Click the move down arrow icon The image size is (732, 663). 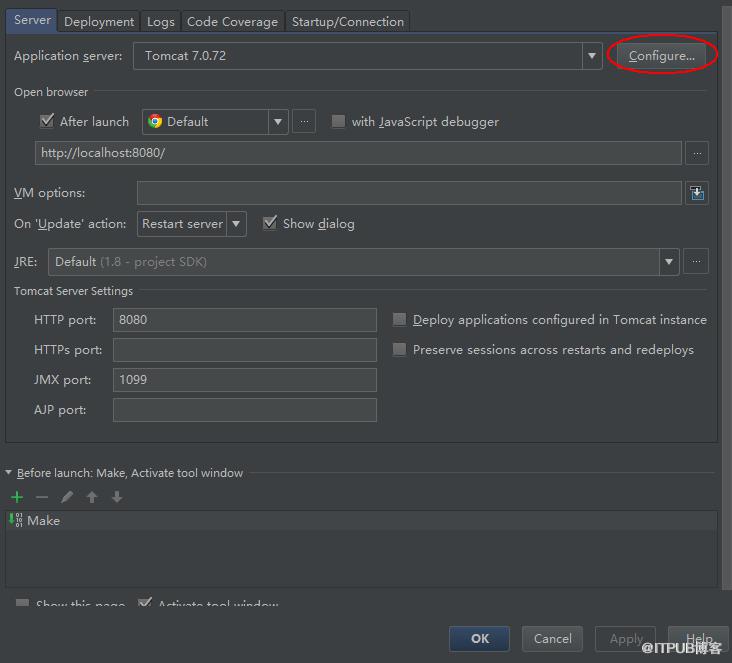(117, 497)
